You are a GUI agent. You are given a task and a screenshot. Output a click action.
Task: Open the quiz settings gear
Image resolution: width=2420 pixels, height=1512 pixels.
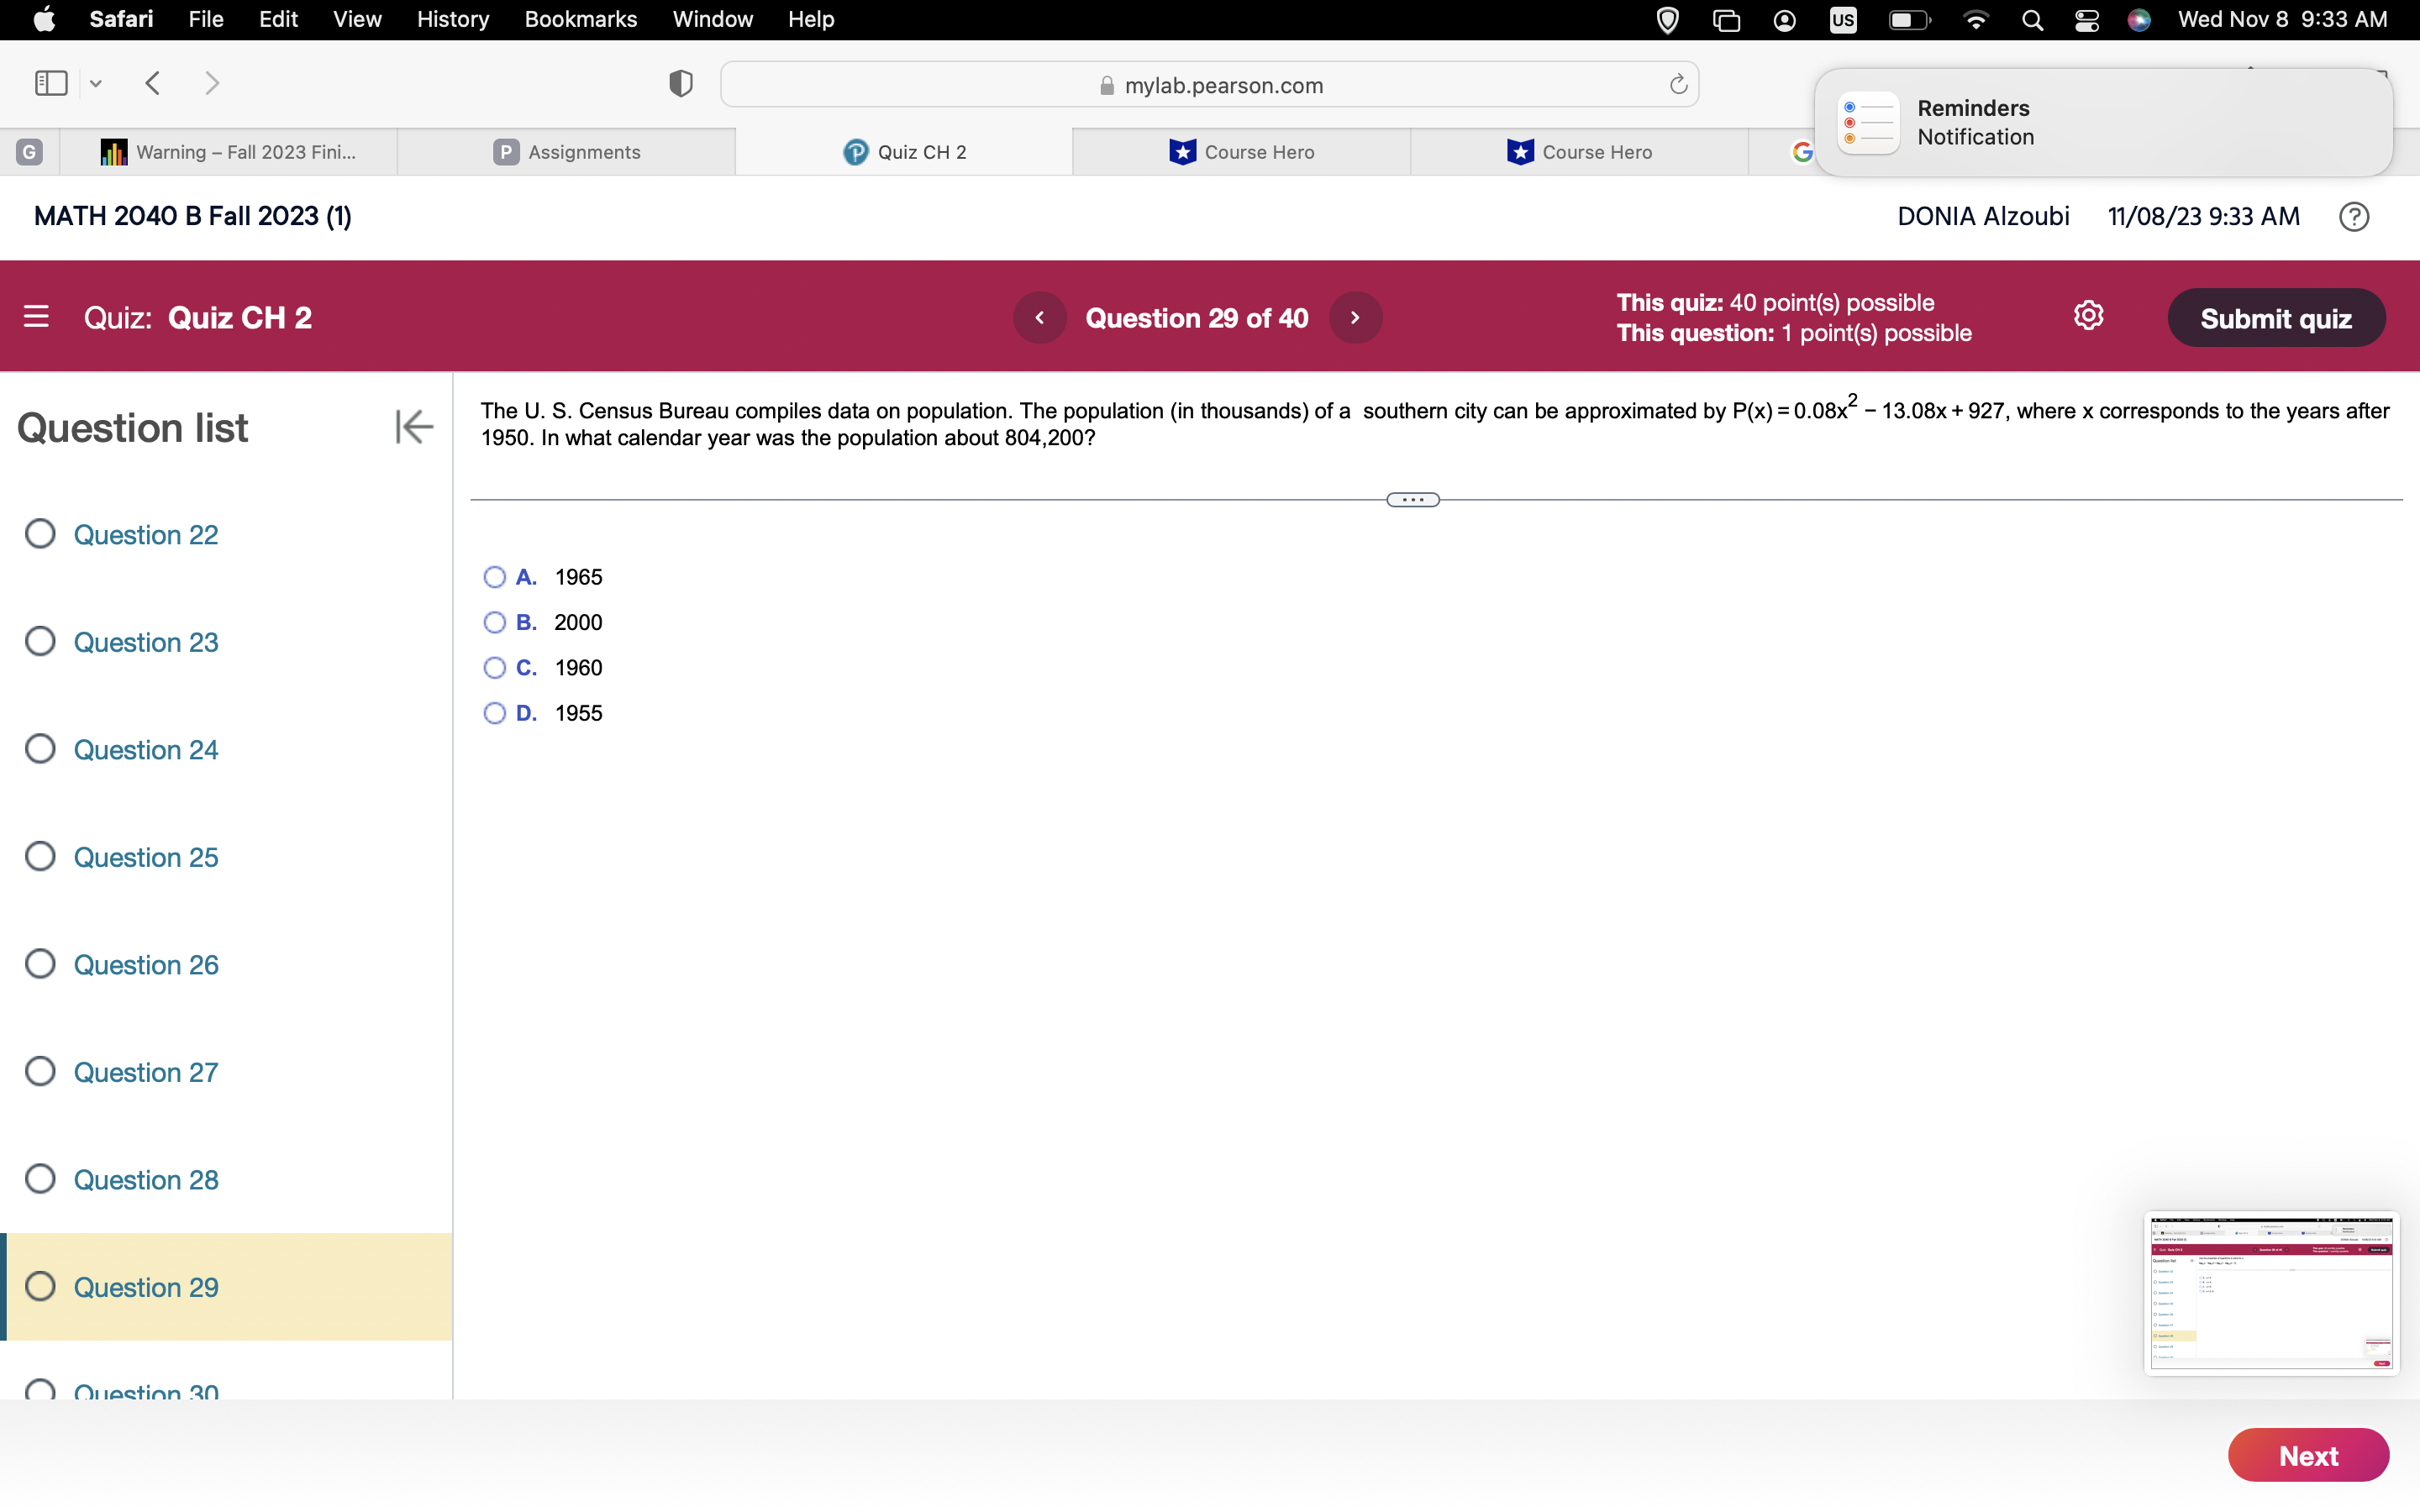tap(2089, 315)
